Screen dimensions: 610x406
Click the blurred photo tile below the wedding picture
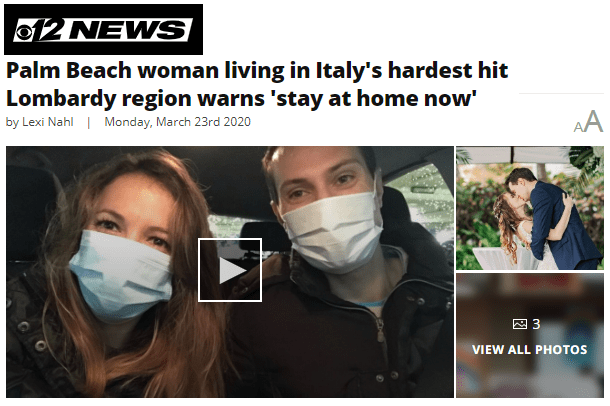click(x=530, y=335)
